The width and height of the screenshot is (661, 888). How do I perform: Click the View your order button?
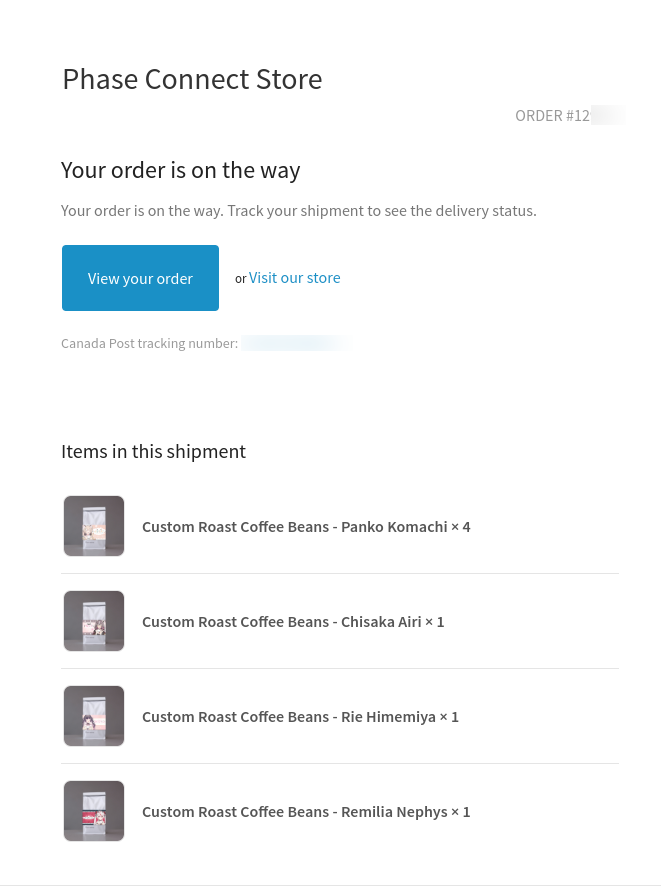(x=140, y=278)
